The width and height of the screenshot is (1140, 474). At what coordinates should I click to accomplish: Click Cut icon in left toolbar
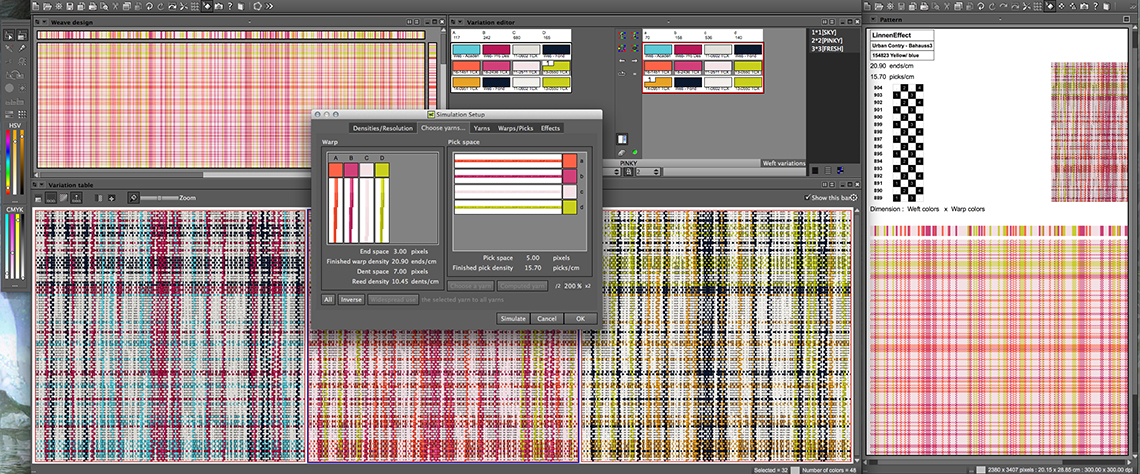[x=116, y=6]
